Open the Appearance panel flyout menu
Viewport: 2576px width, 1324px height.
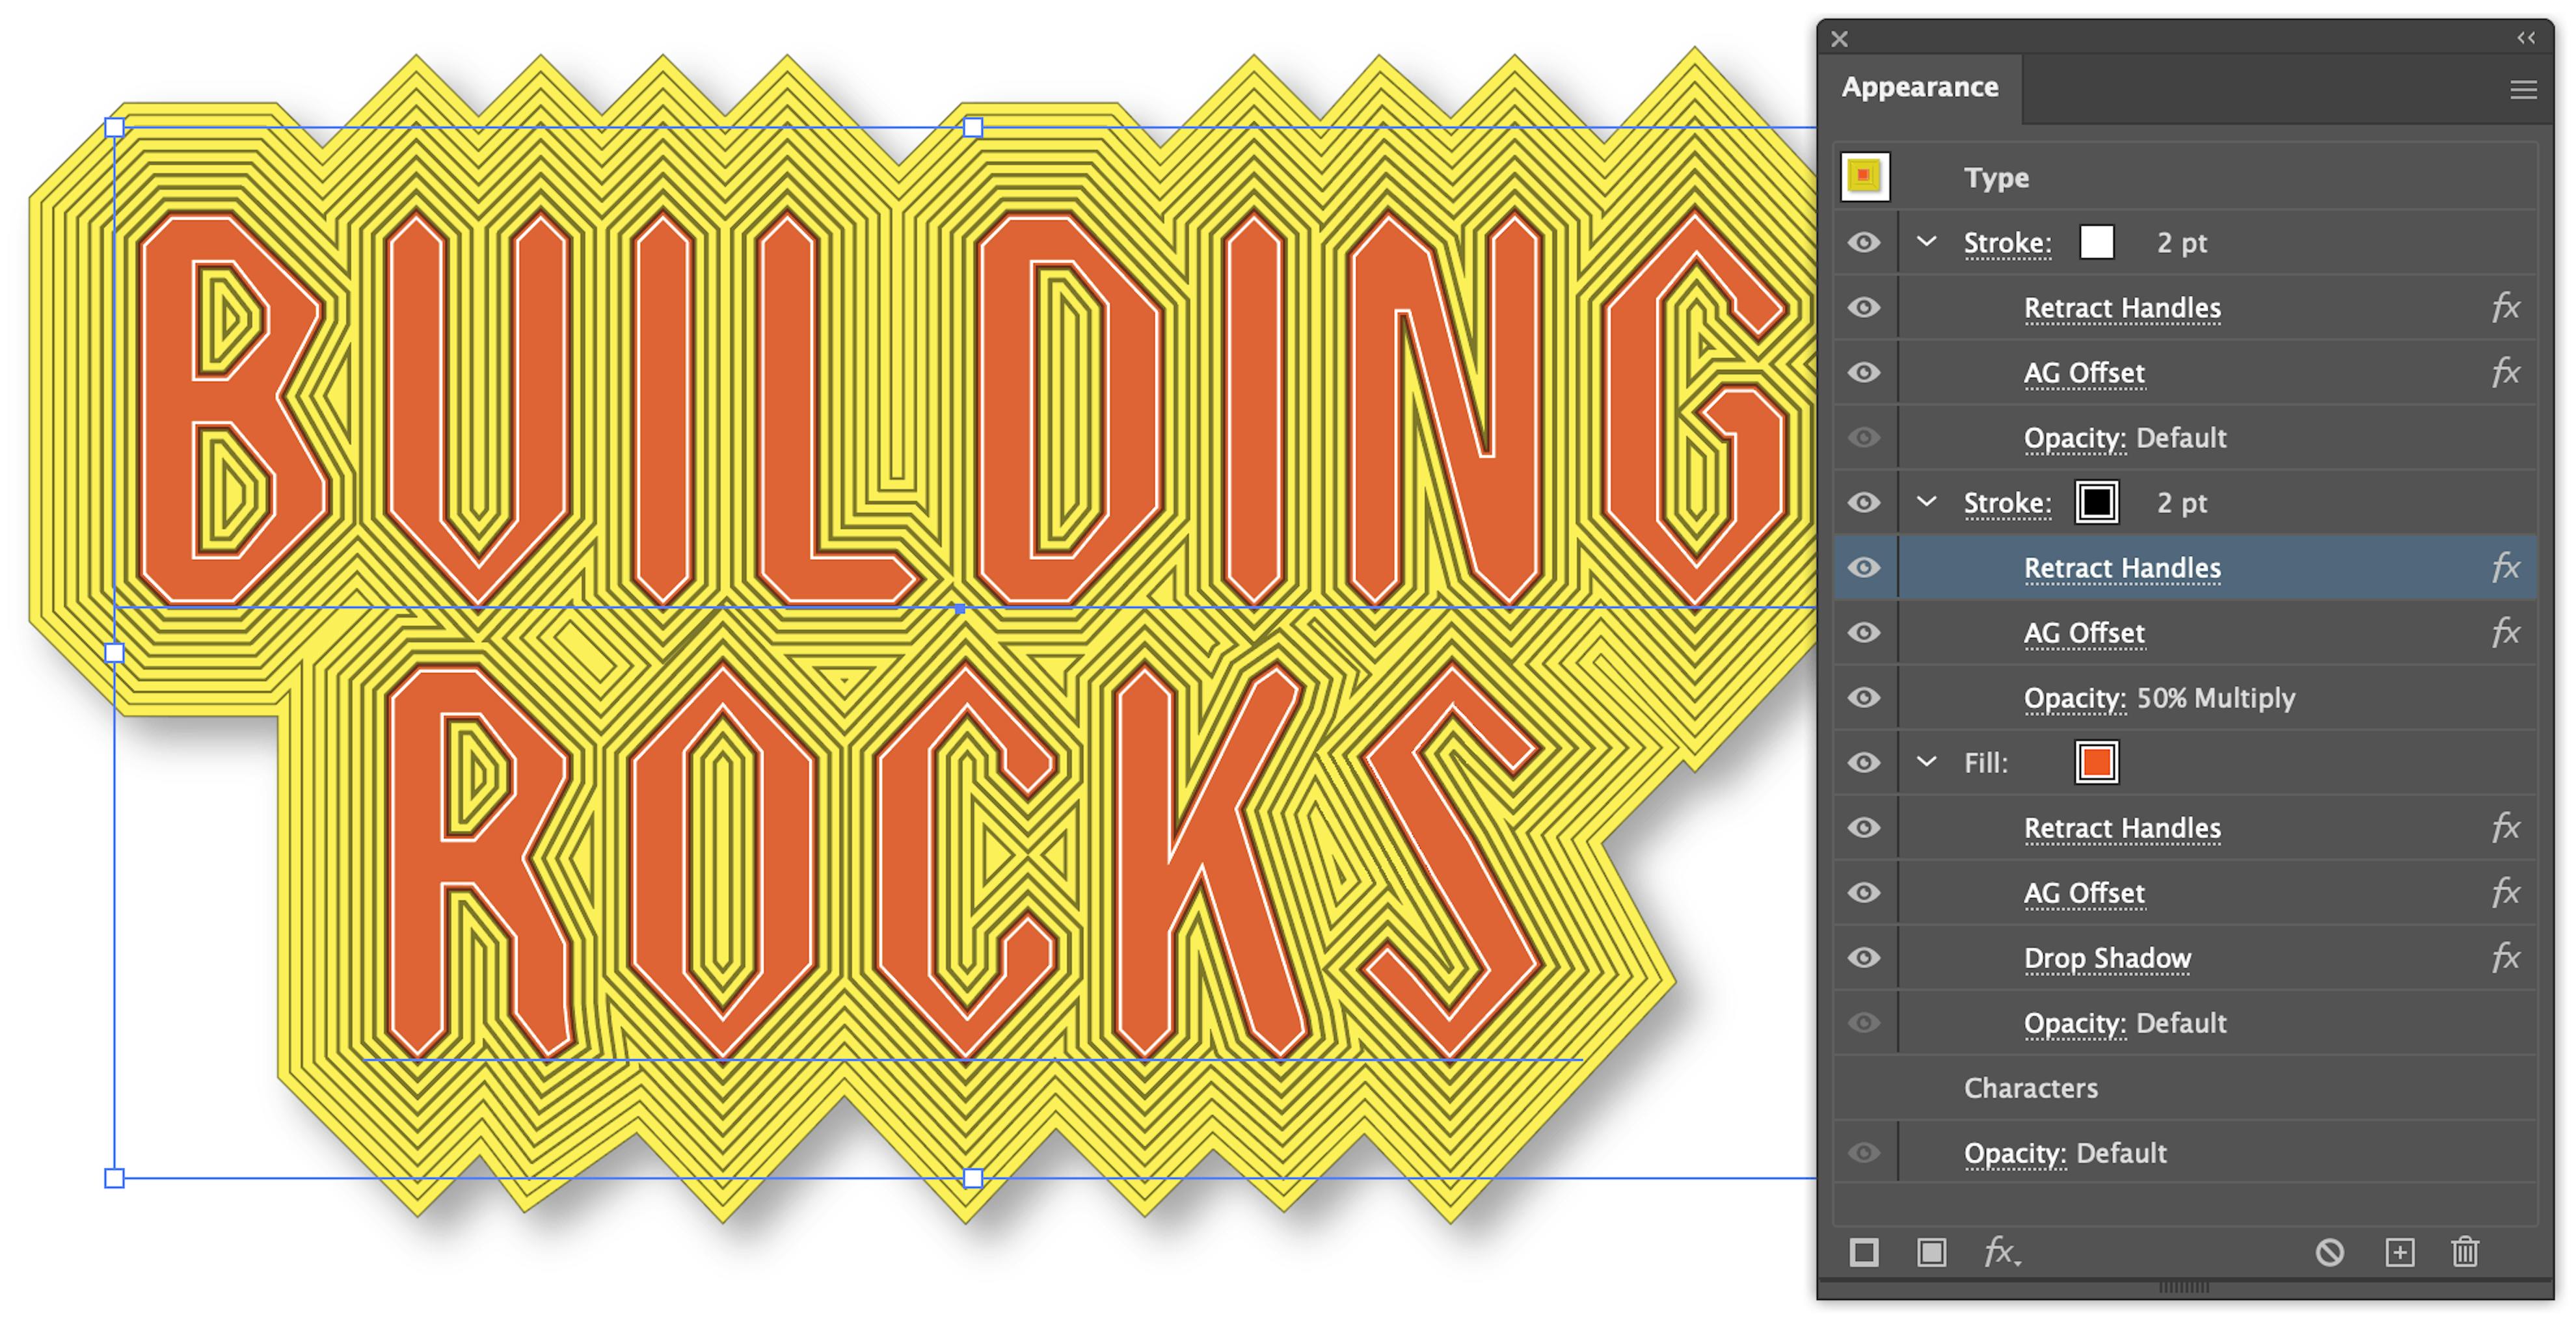[x=2524, y=89]
